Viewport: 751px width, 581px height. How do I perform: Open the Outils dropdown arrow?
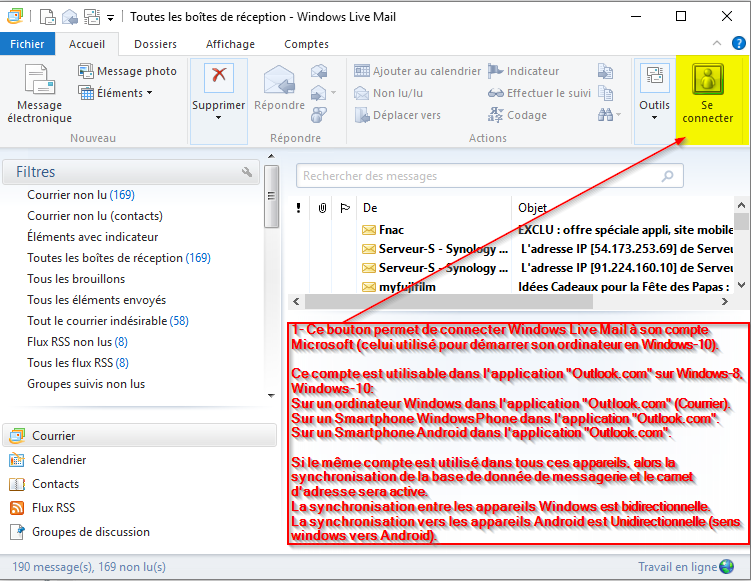point(654,118)
